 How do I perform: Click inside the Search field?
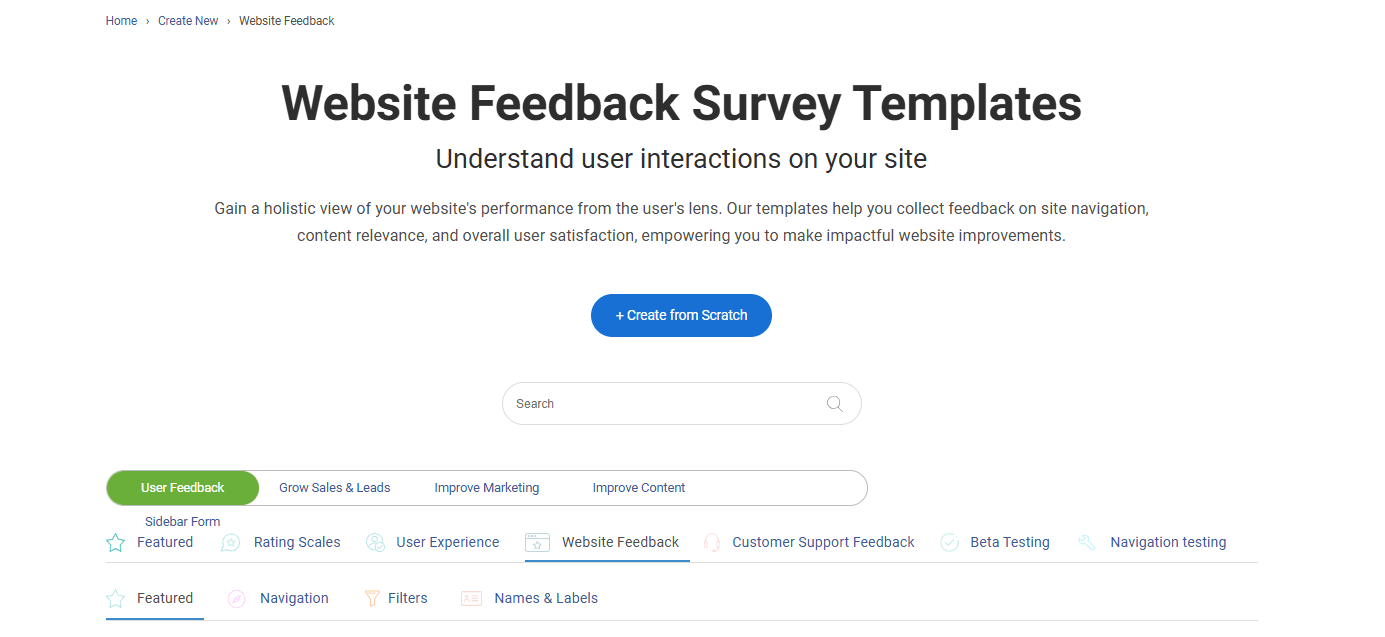(650, 403)
